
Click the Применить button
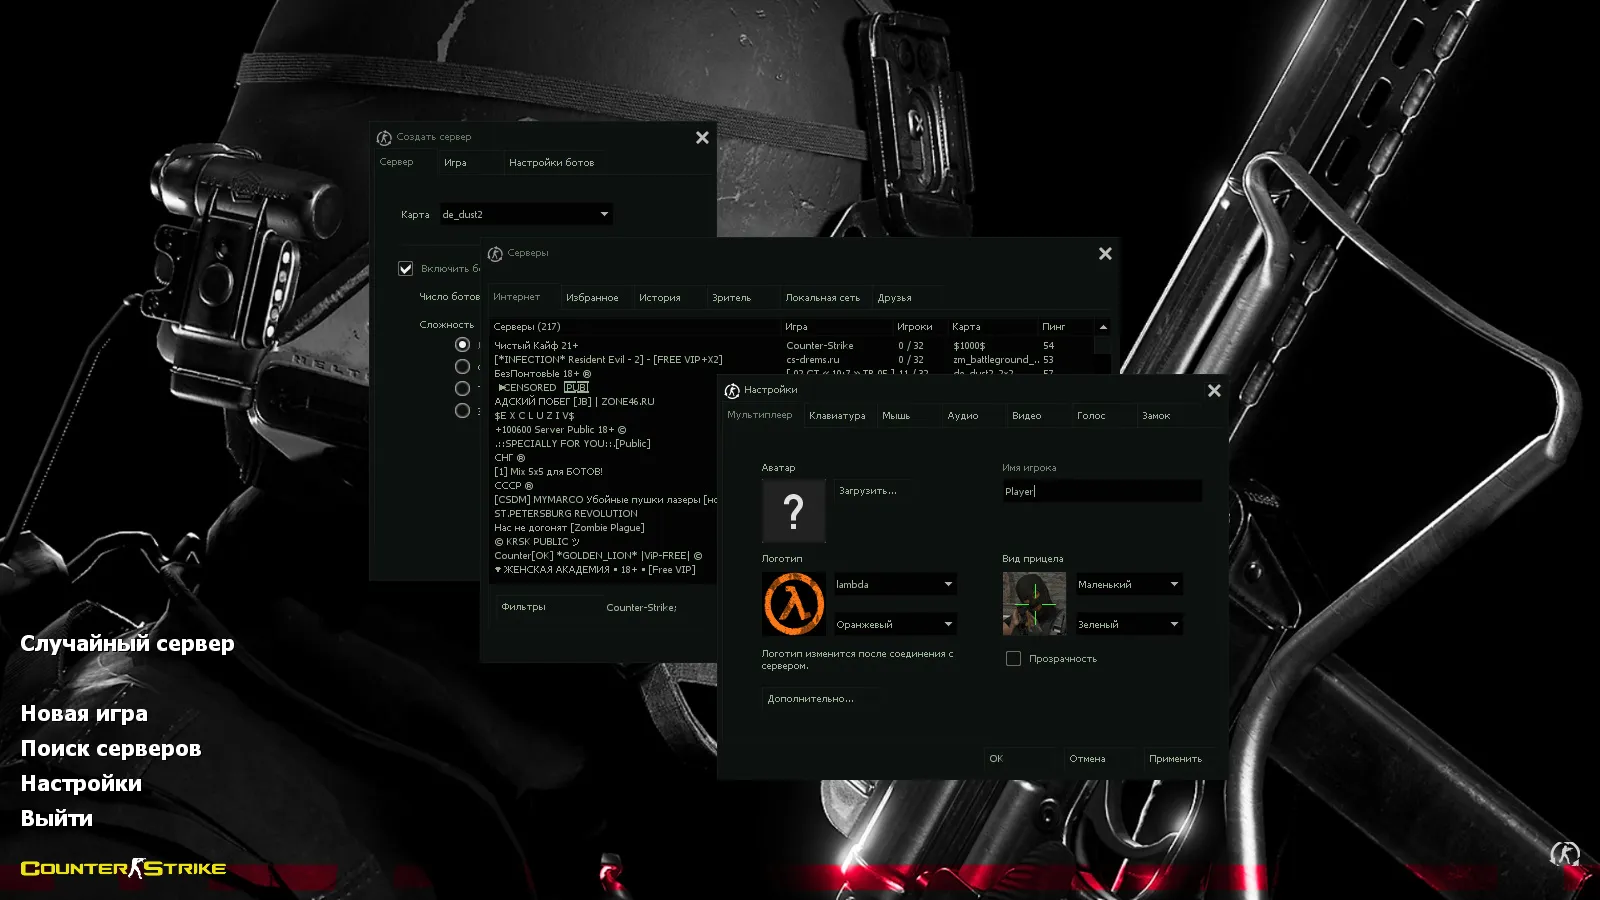pyautogui.click(x=1178, y=758)
